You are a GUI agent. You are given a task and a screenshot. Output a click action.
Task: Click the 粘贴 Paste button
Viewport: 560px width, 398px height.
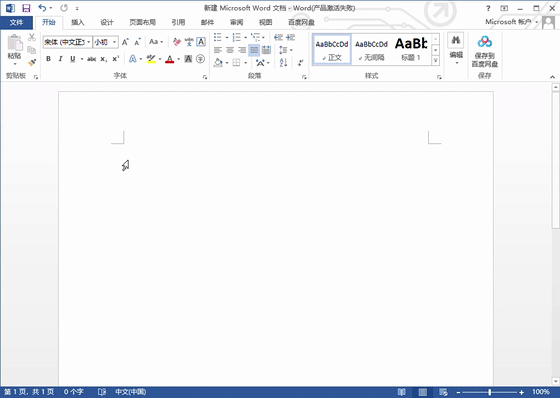click(15, 50)
